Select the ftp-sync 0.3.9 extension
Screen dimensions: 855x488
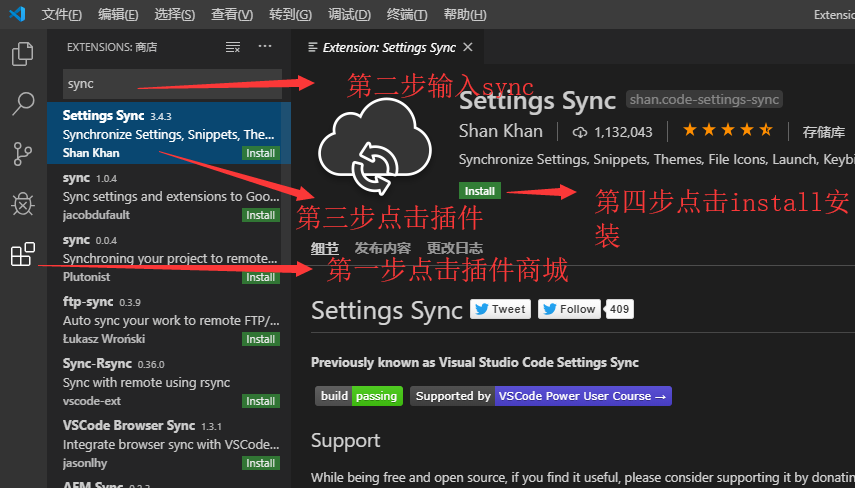pyautogui.click(x=168, y=320)
